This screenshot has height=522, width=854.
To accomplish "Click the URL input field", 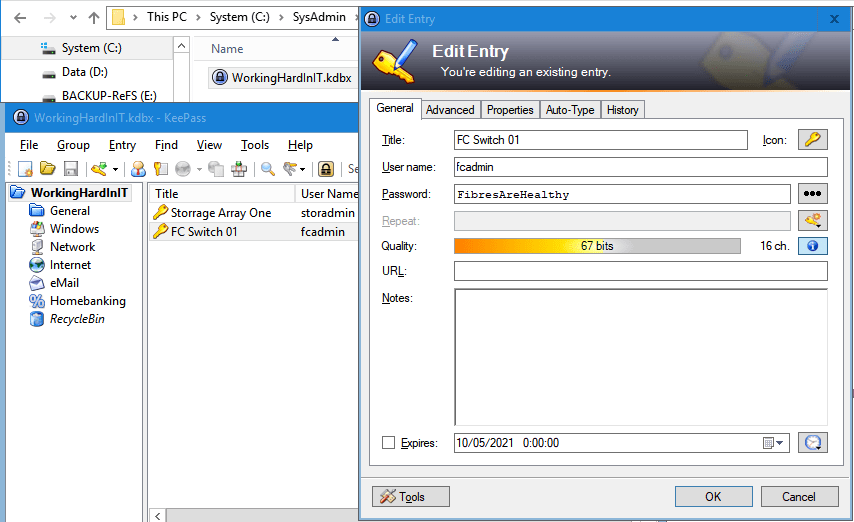I will point(640,271).
